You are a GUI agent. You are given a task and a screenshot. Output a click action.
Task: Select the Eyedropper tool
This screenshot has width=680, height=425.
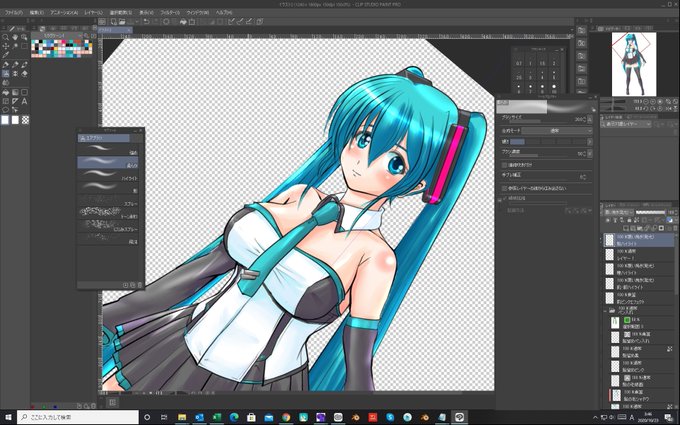tap(6, 55)
